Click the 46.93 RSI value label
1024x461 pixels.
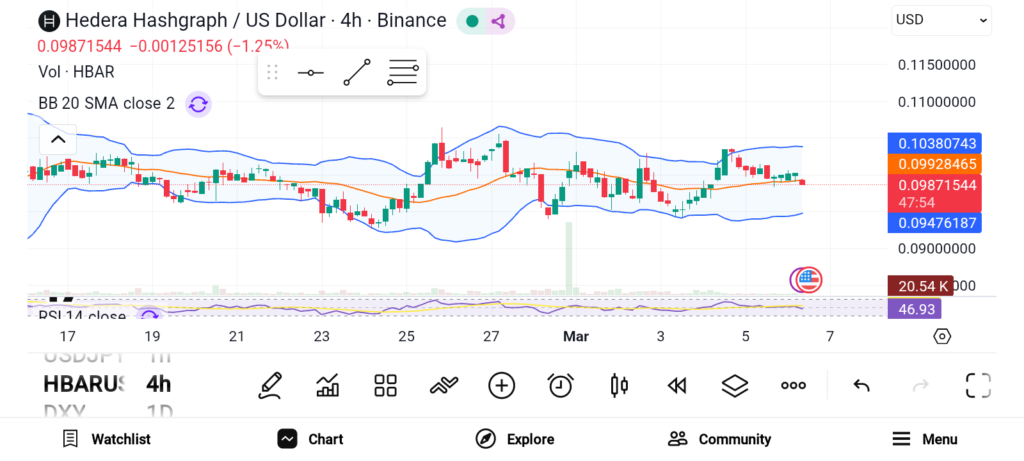[x=914, y=309]
